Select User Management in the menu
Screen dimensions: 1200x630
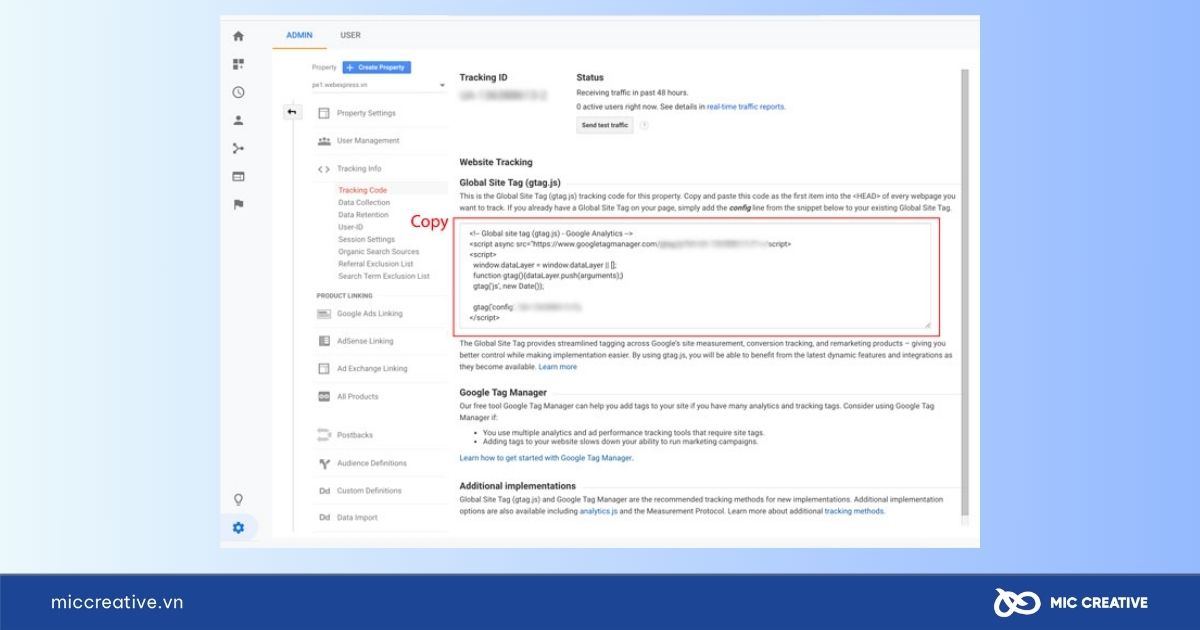pyautogui.click(x=368, y=141)
